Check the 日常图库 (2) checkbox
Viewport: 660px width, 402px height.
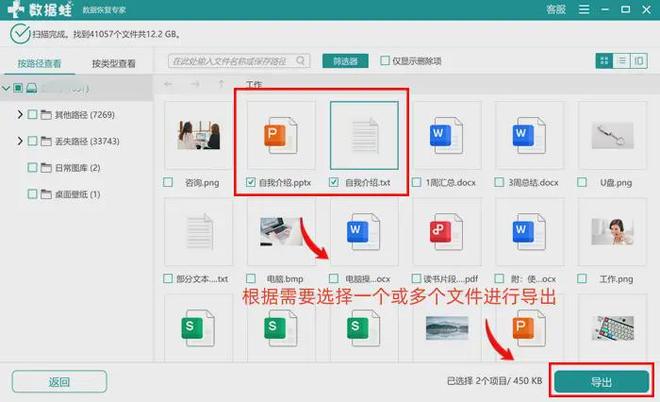pos(32,168)
